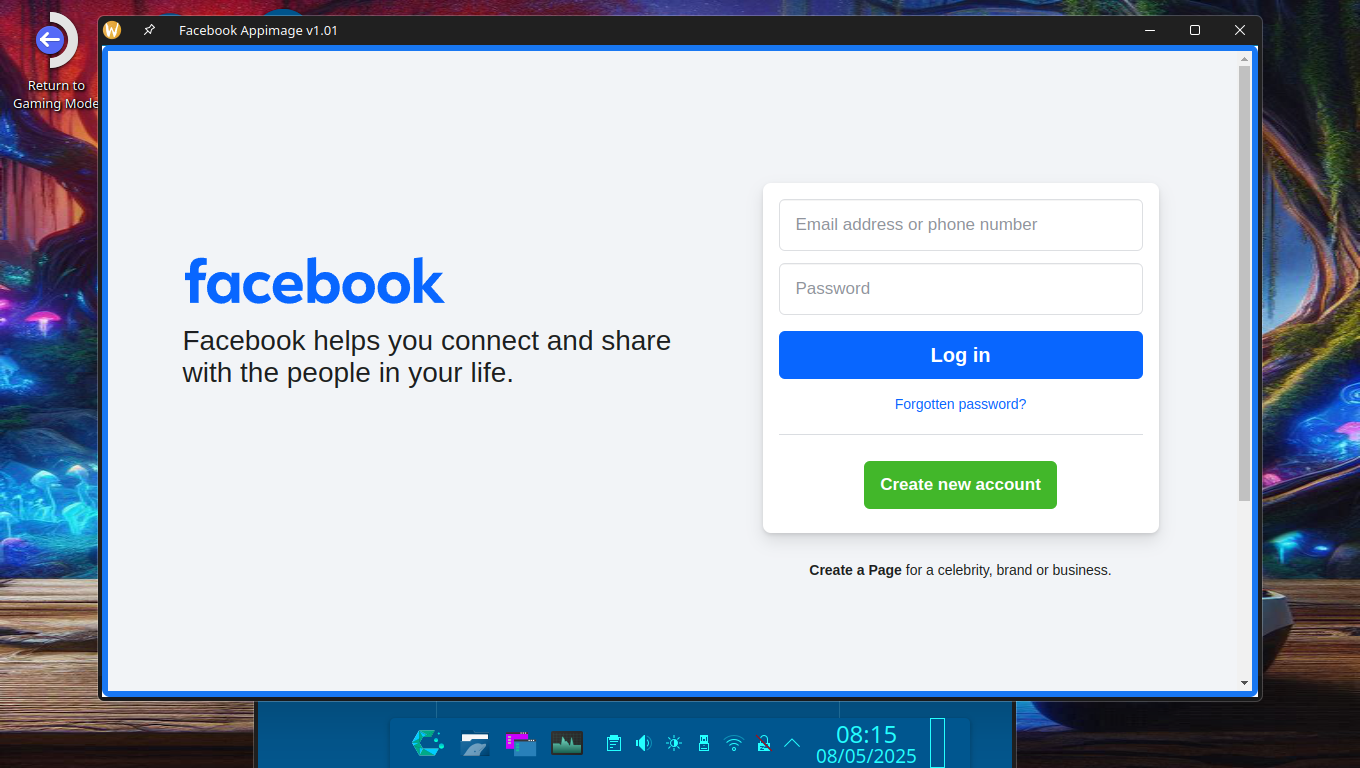This screenshot has width=1360, height=768.
Task: Open the Create a Page link
Action: (855, 570)
